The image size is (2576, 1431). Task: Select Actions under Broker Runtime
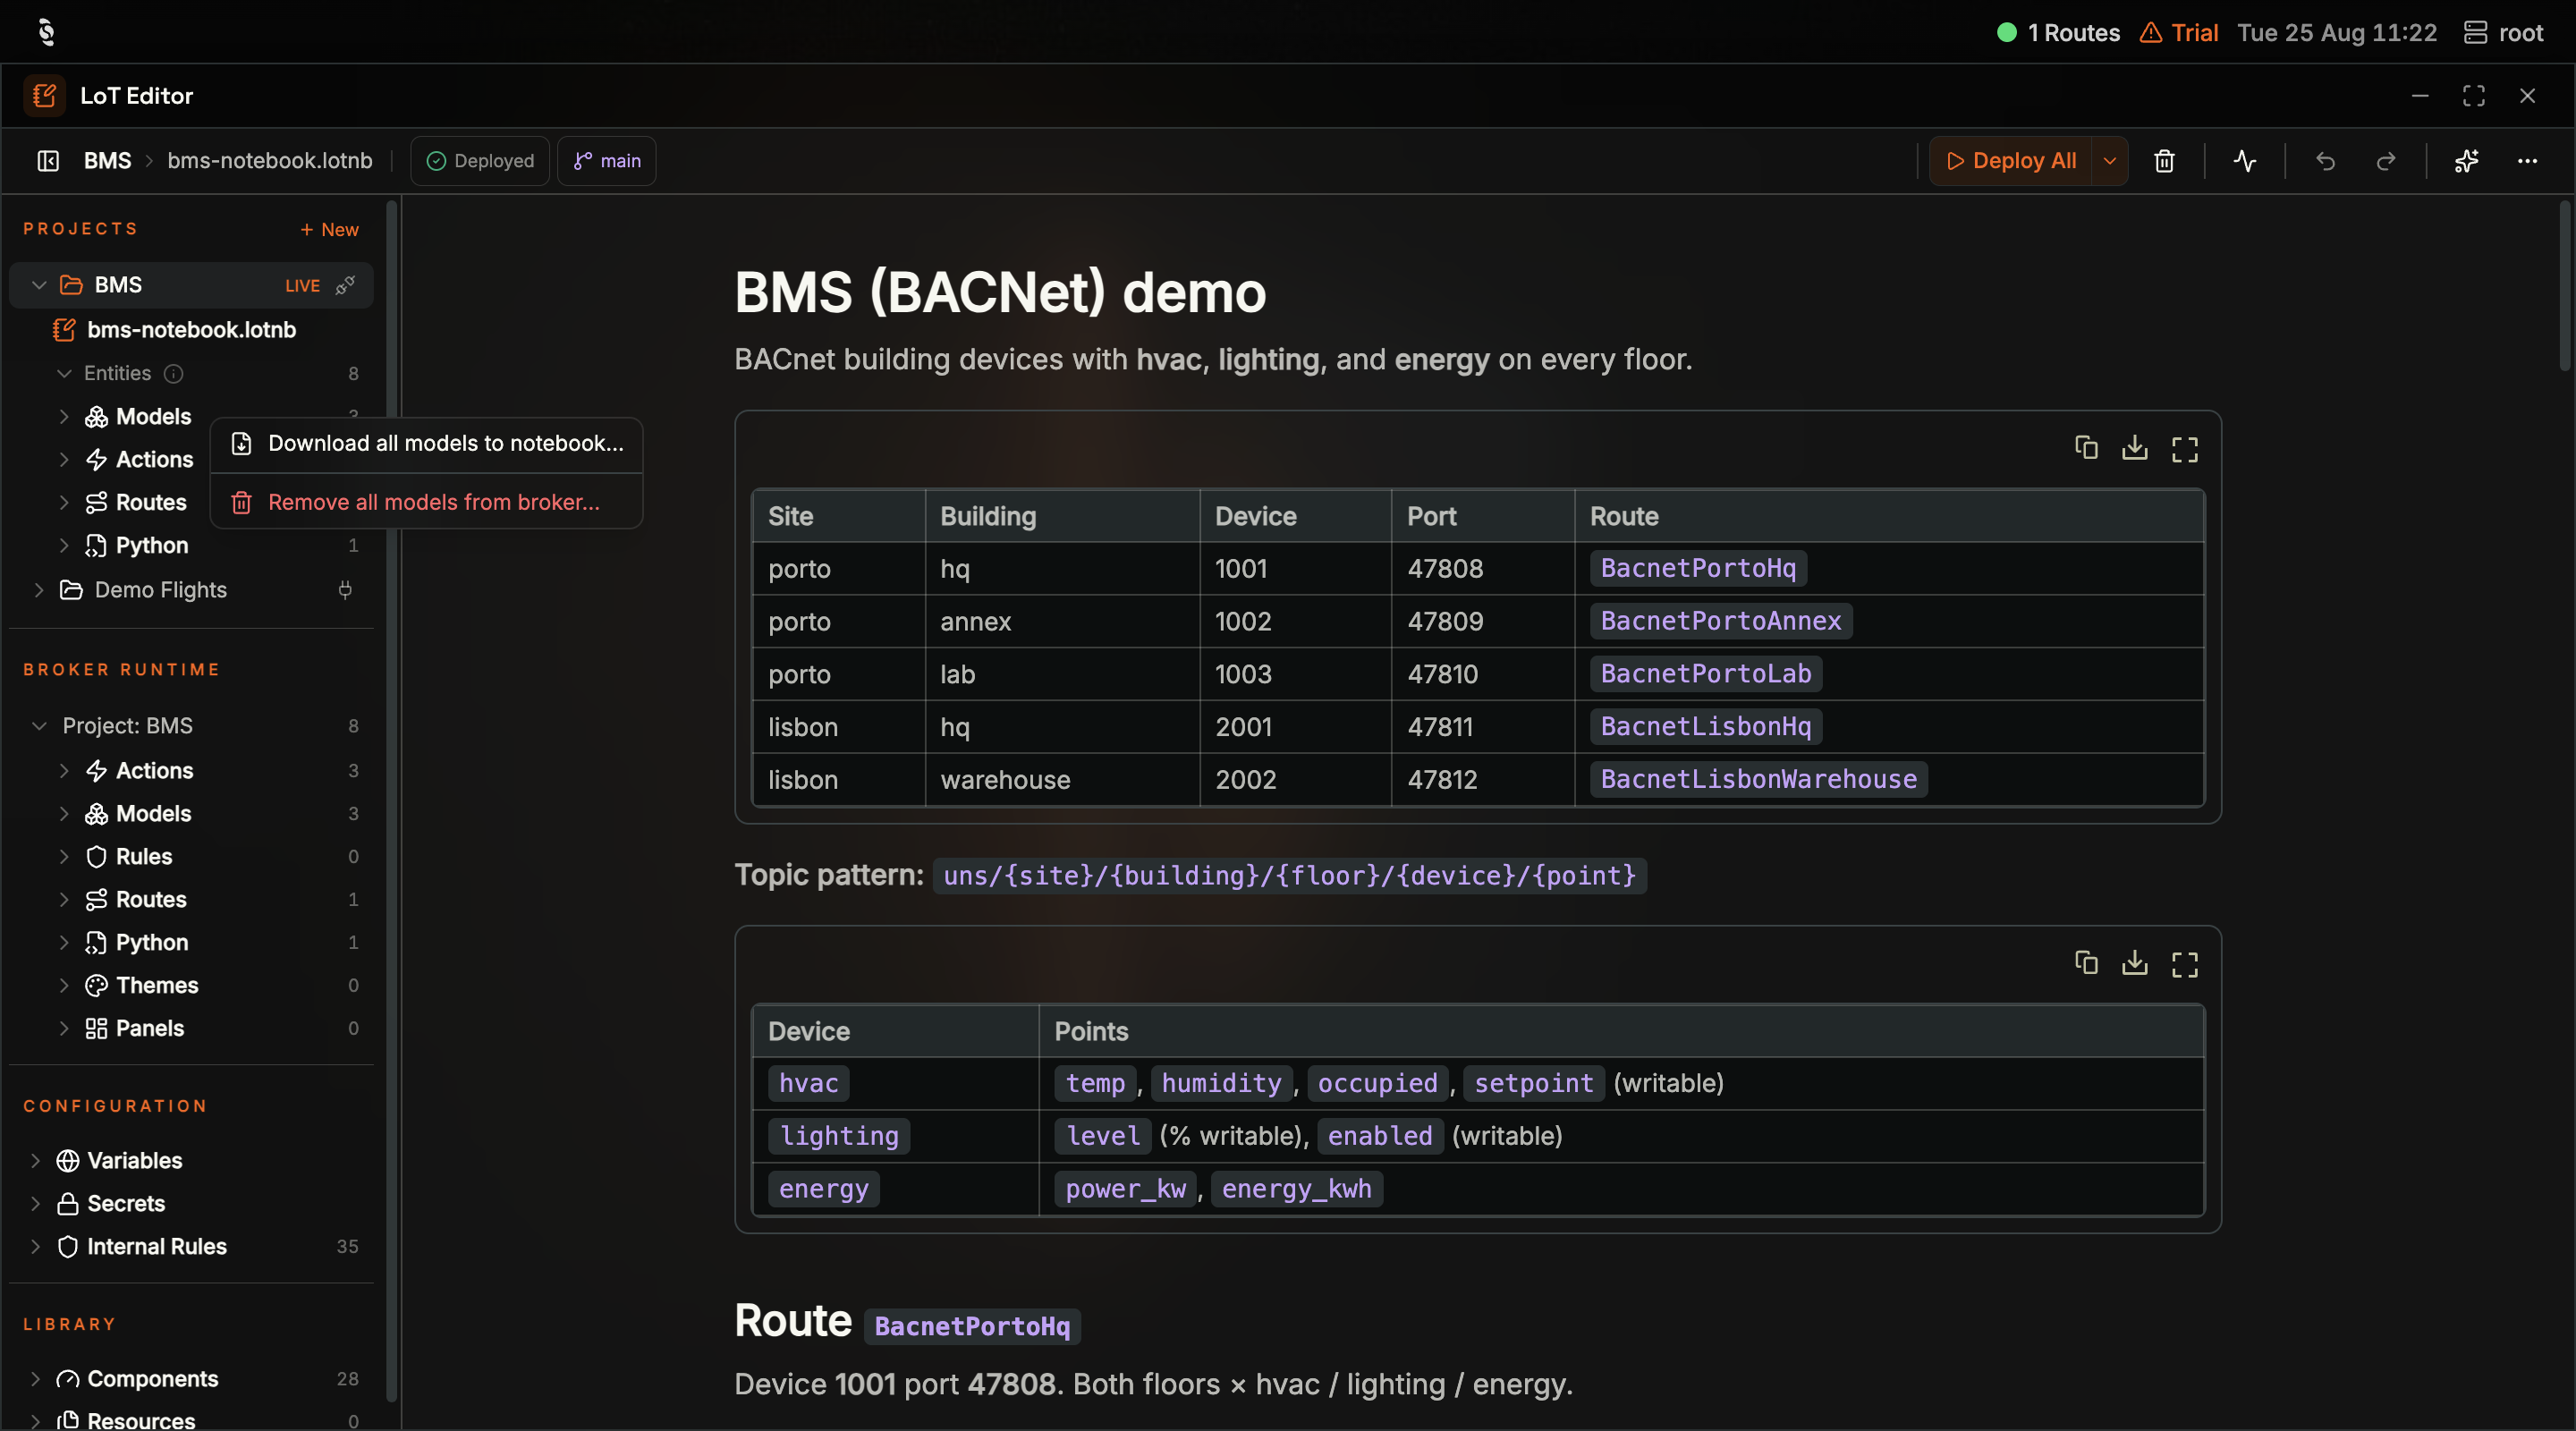click(155, 771)
